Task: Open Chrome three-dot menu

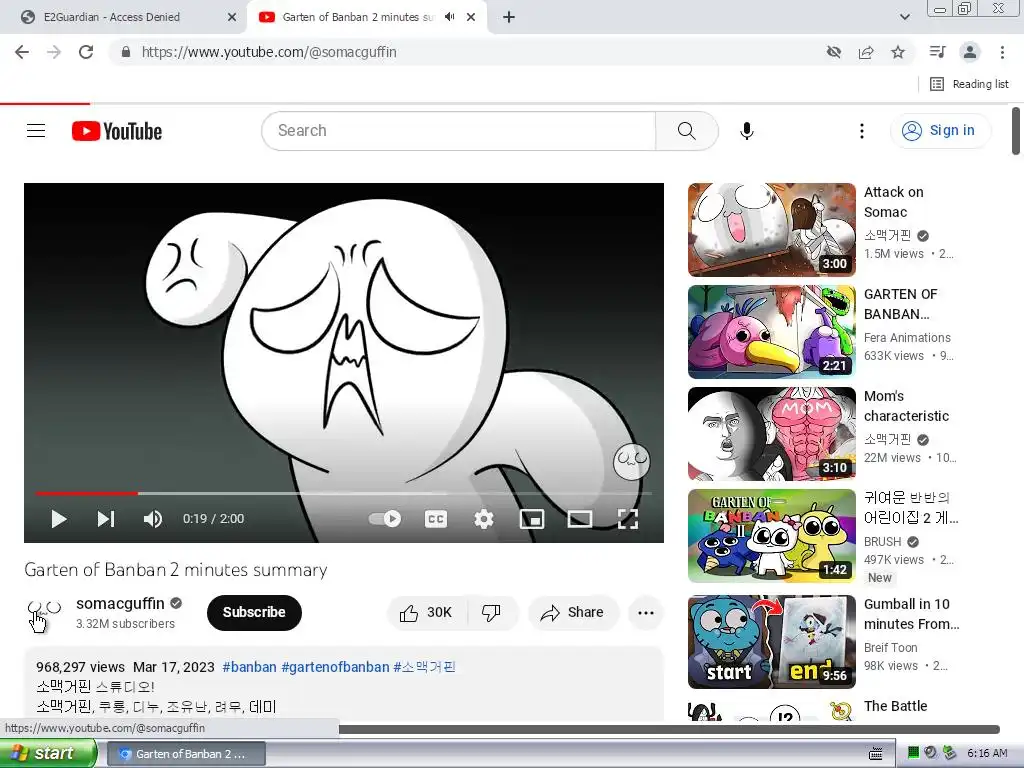Action: [x=1002, y=52]
